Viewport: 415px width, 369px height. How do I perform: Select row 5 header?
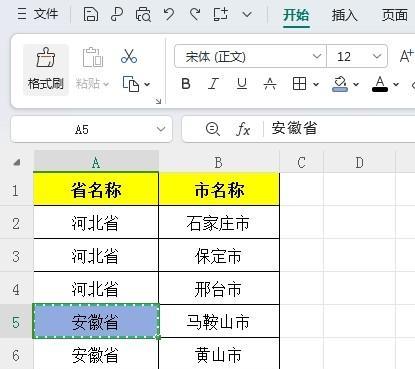pyautogui.click(x=16, y=321)
